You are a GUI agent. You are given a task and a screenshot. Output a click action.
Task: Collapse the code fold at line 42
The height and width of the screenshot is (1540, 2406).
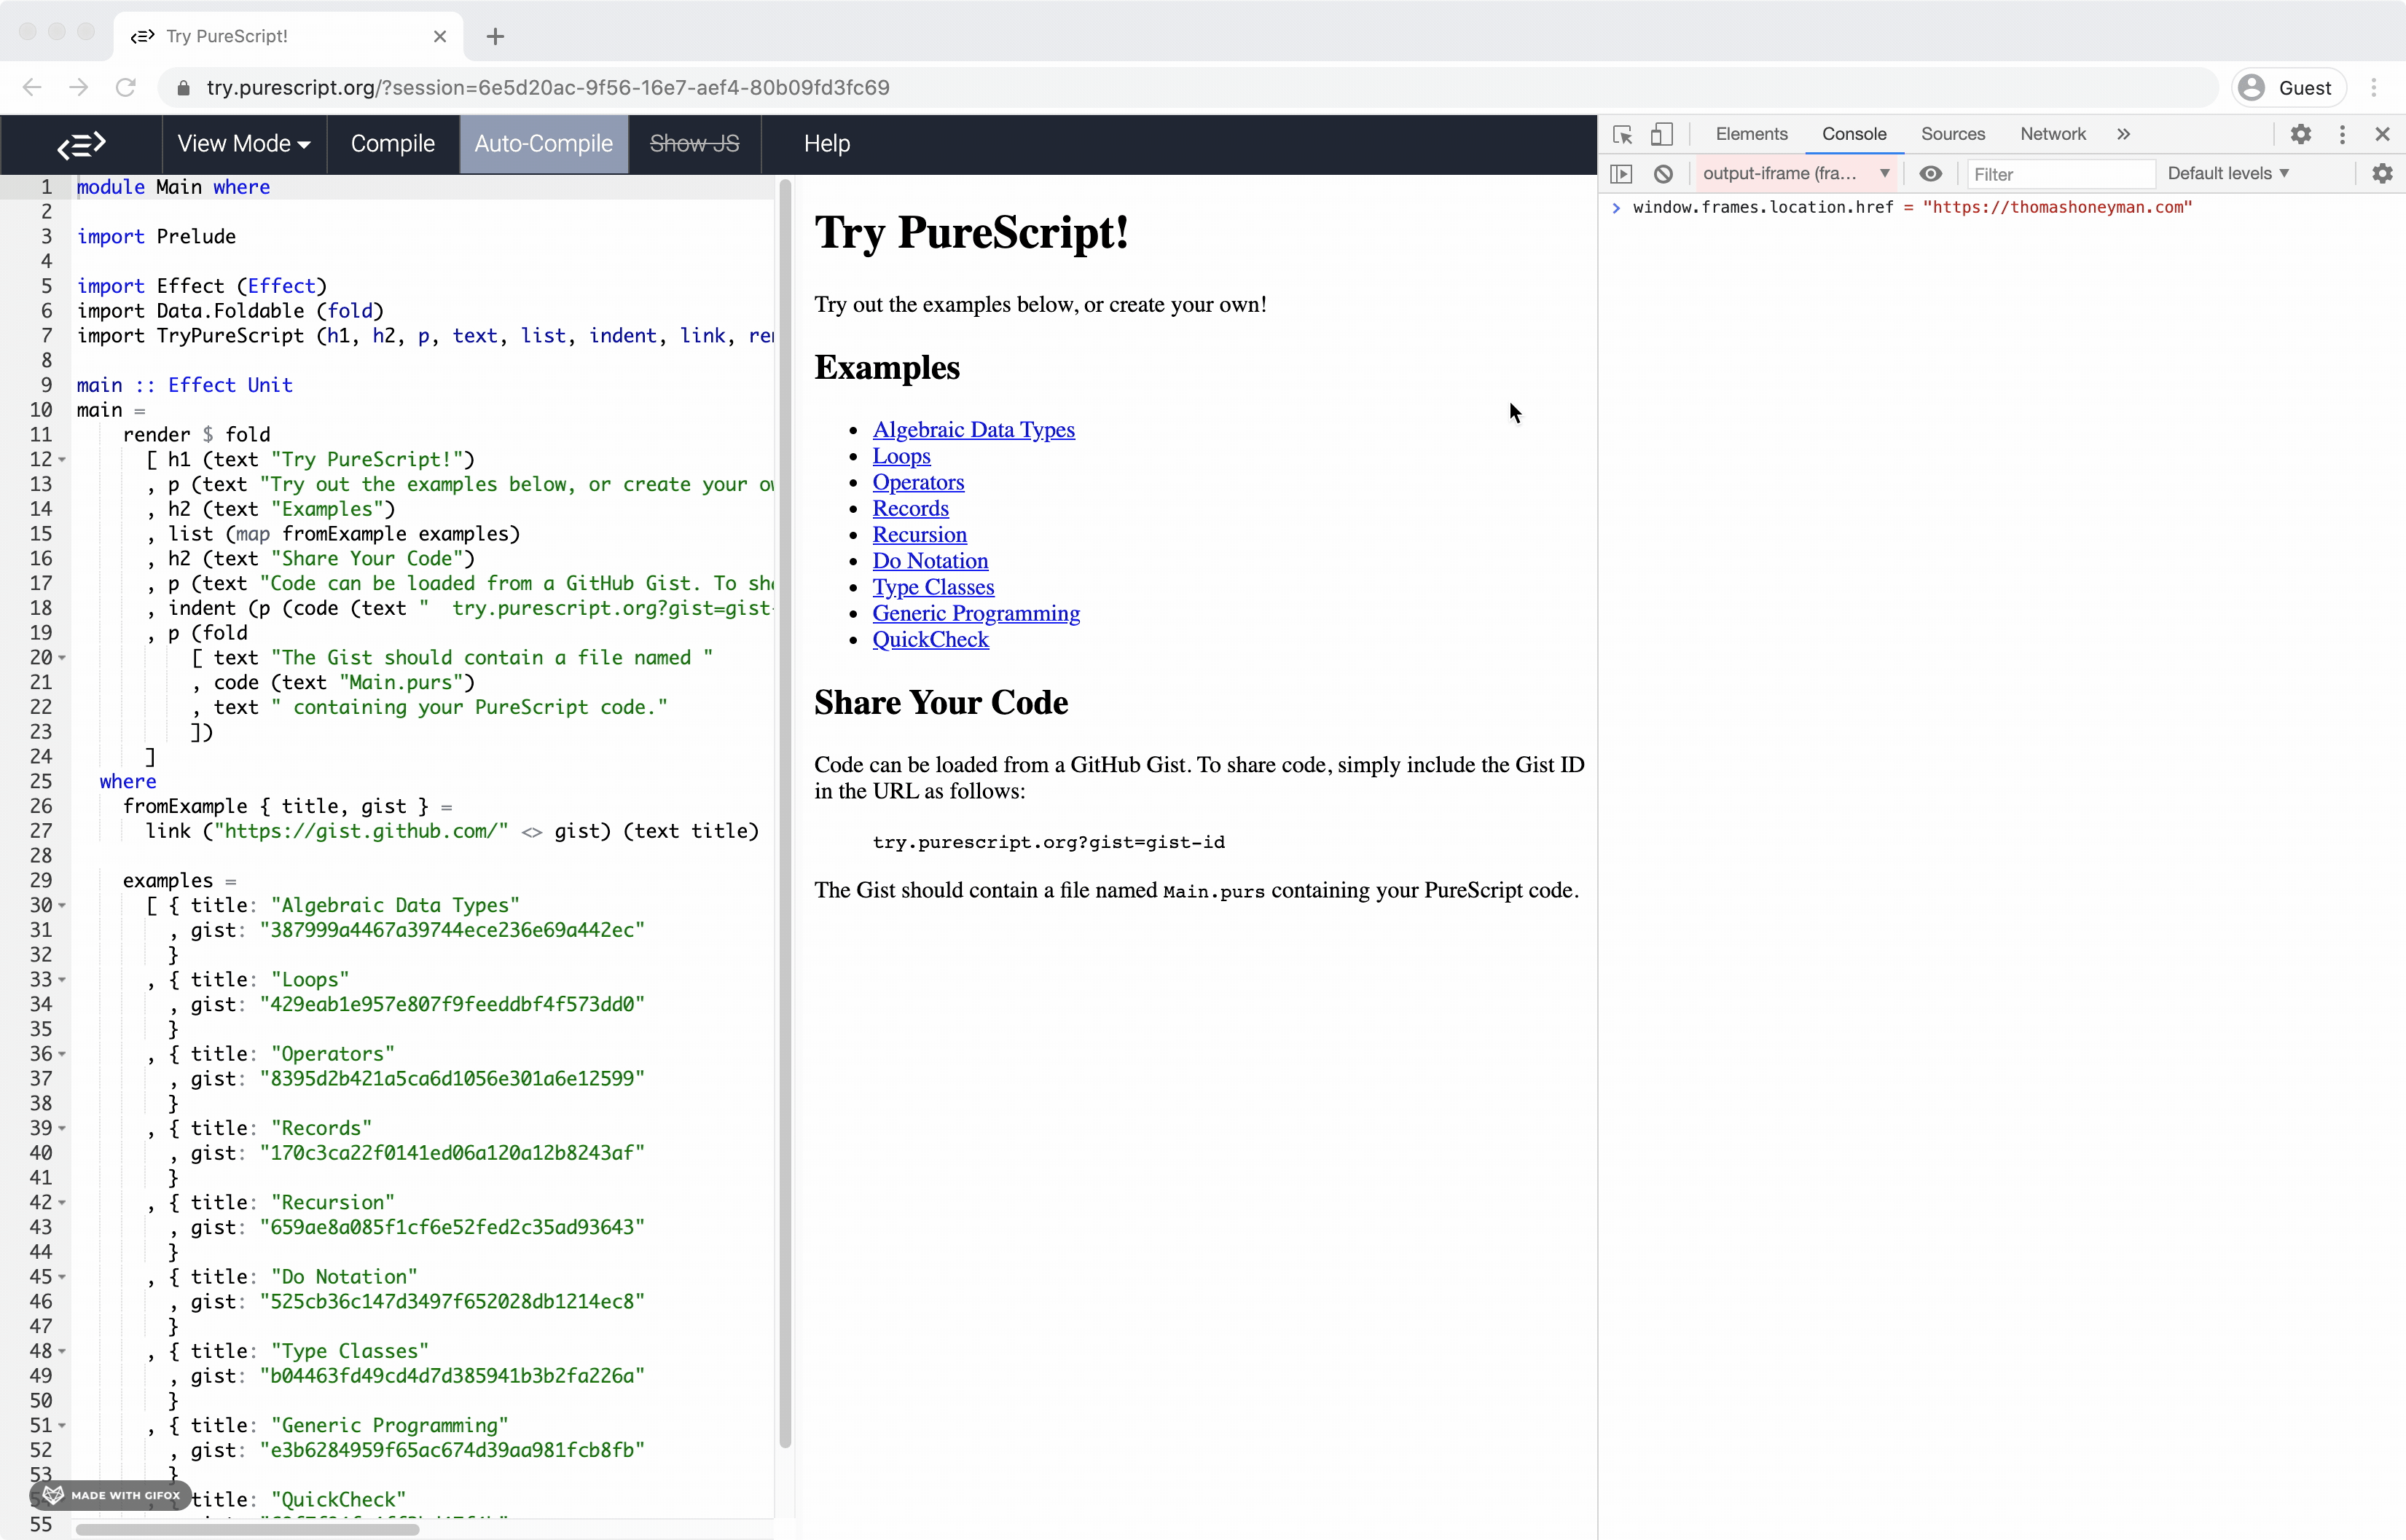click(x=62, y=1203)
